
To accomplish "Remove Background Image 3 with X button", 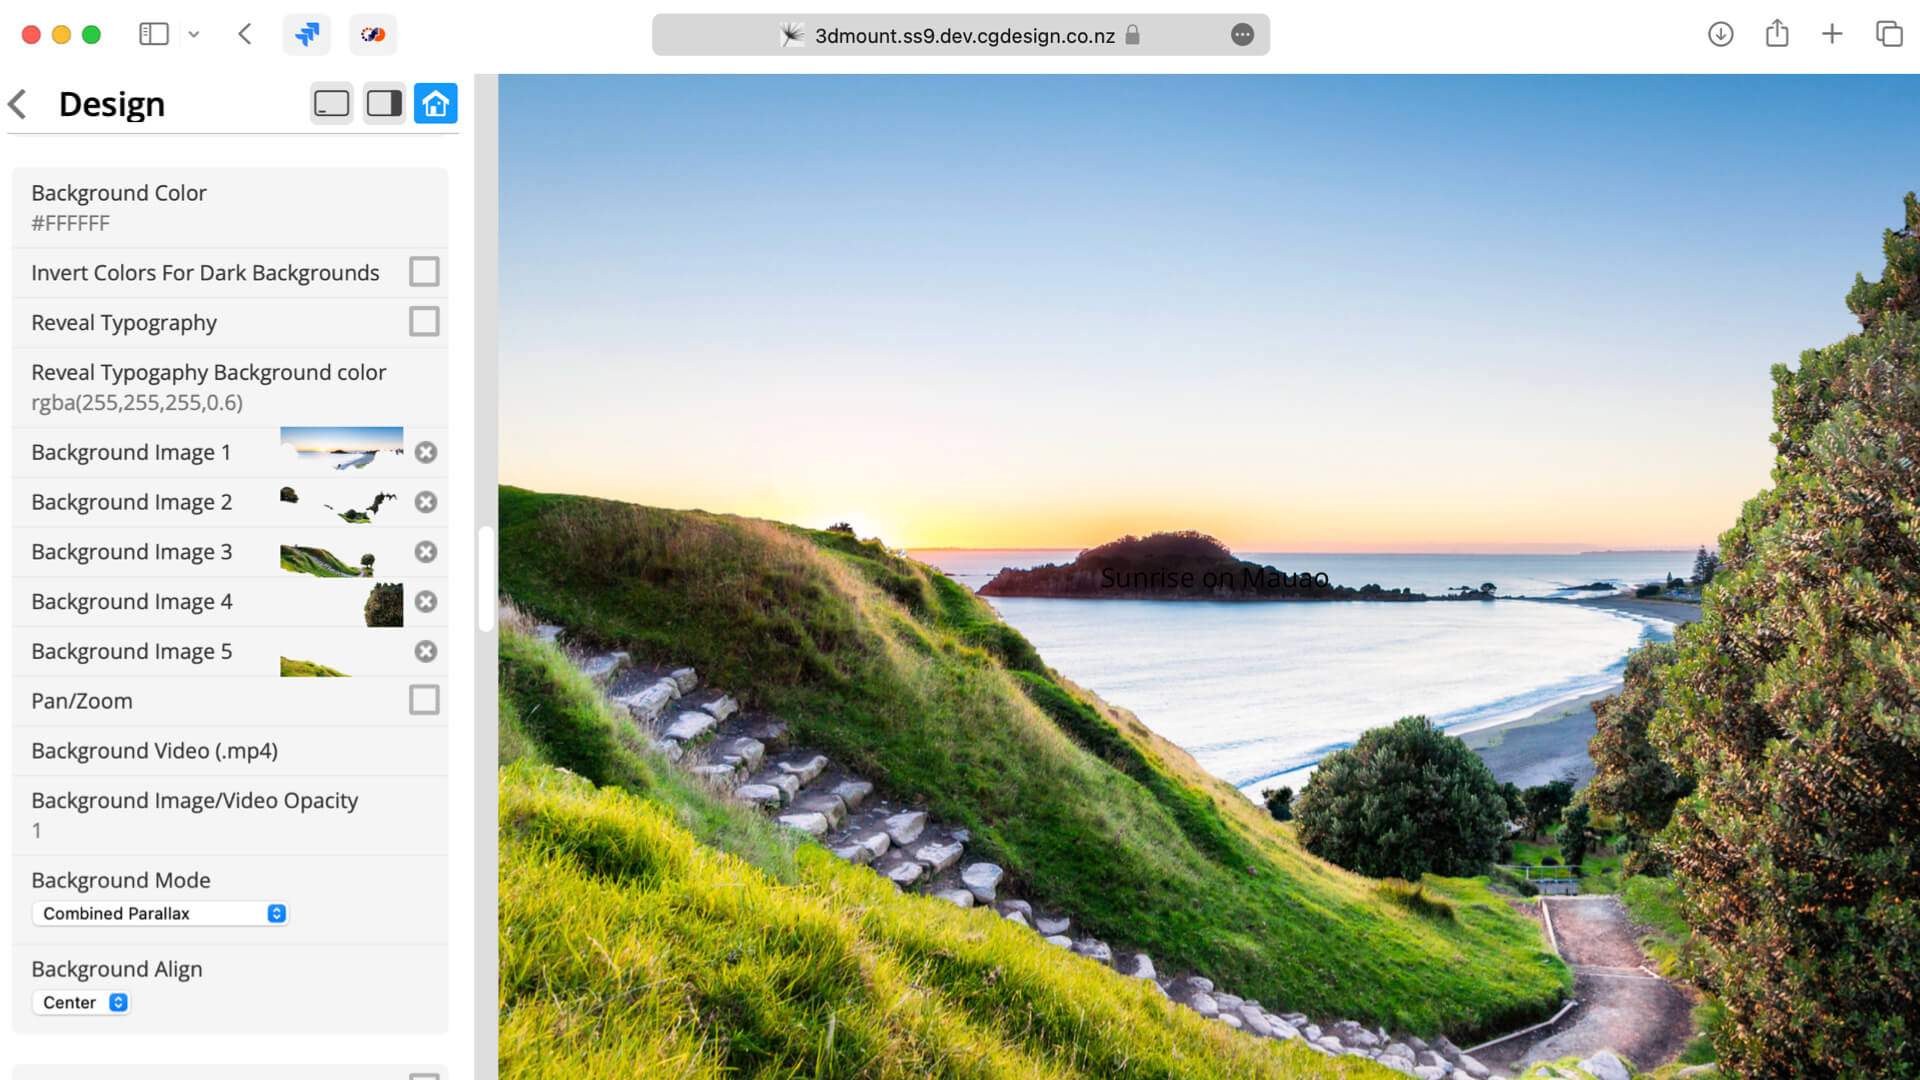I will 426,553.
